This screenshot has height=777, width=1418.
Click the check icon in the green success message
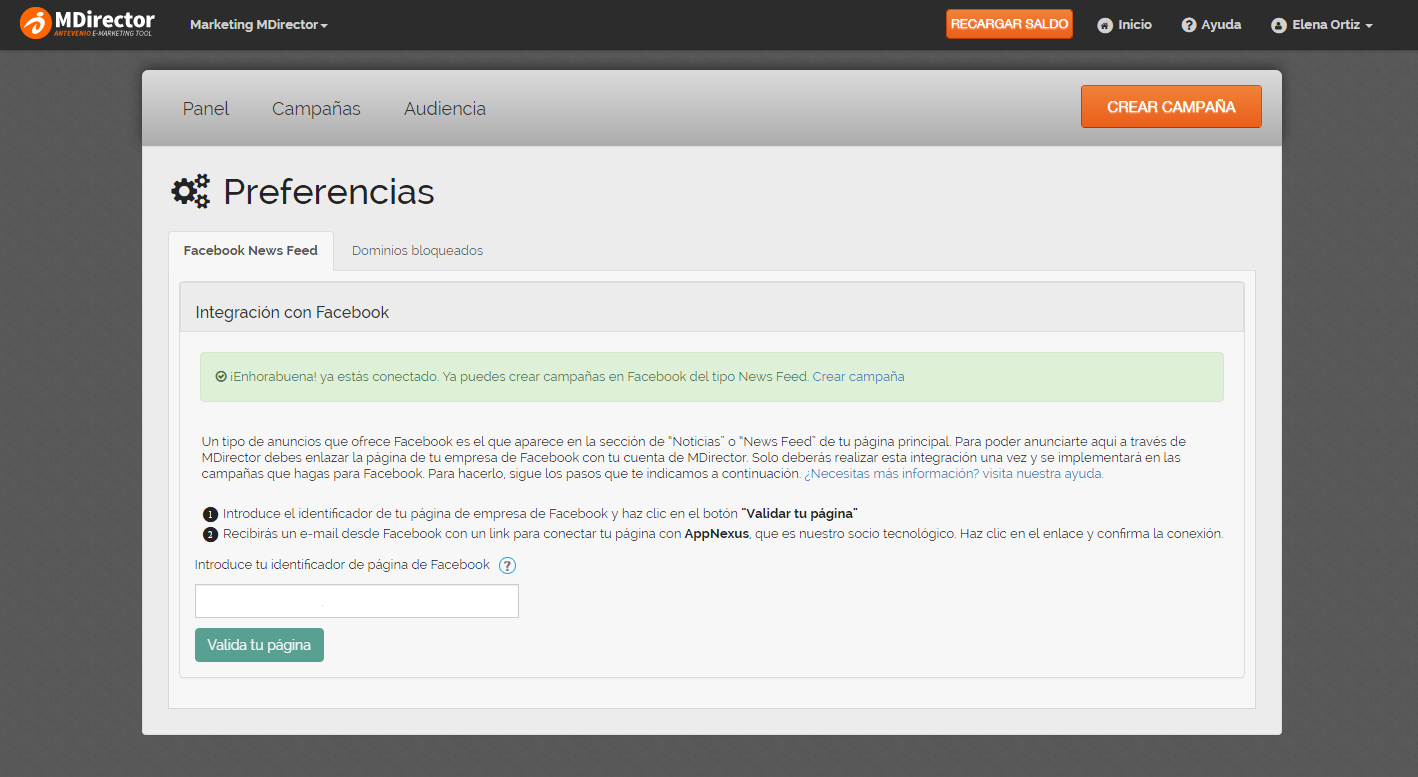221,377
